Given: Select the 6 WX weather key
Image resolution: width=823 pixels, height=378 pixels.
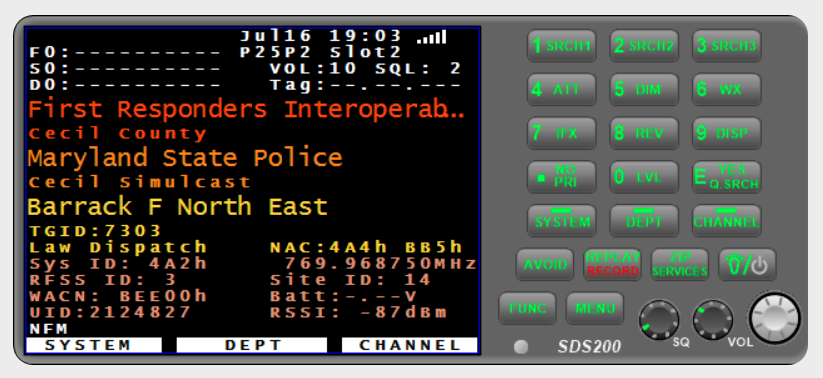Looking at the screenshot, I should [x=726, y=90].
